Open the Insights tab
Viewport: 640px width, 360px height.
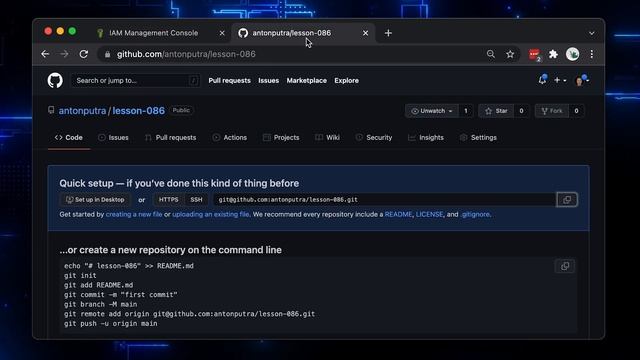point(426,138)
